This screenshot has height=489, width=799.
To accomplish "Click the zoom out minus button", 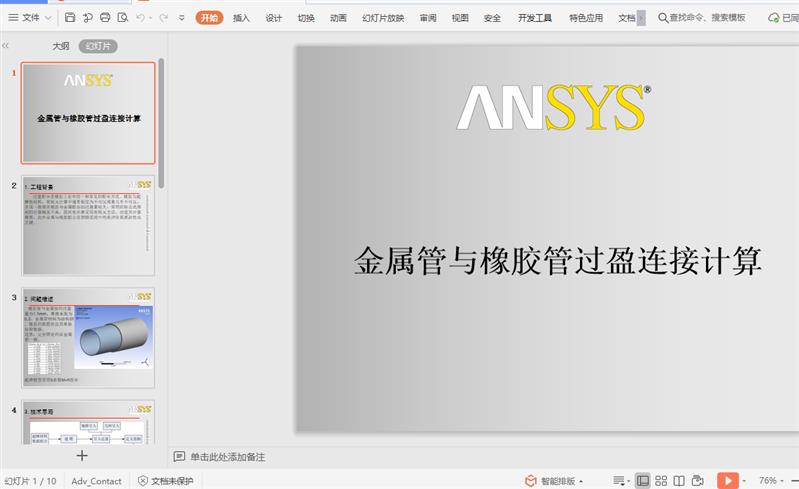I will (x=795, y=481).
